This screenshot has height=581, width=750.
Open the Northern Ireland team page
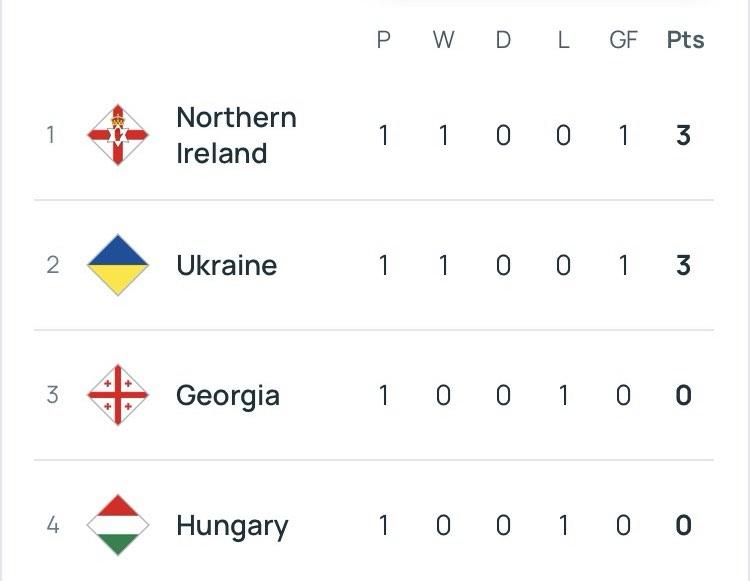(x=236, y=135)
